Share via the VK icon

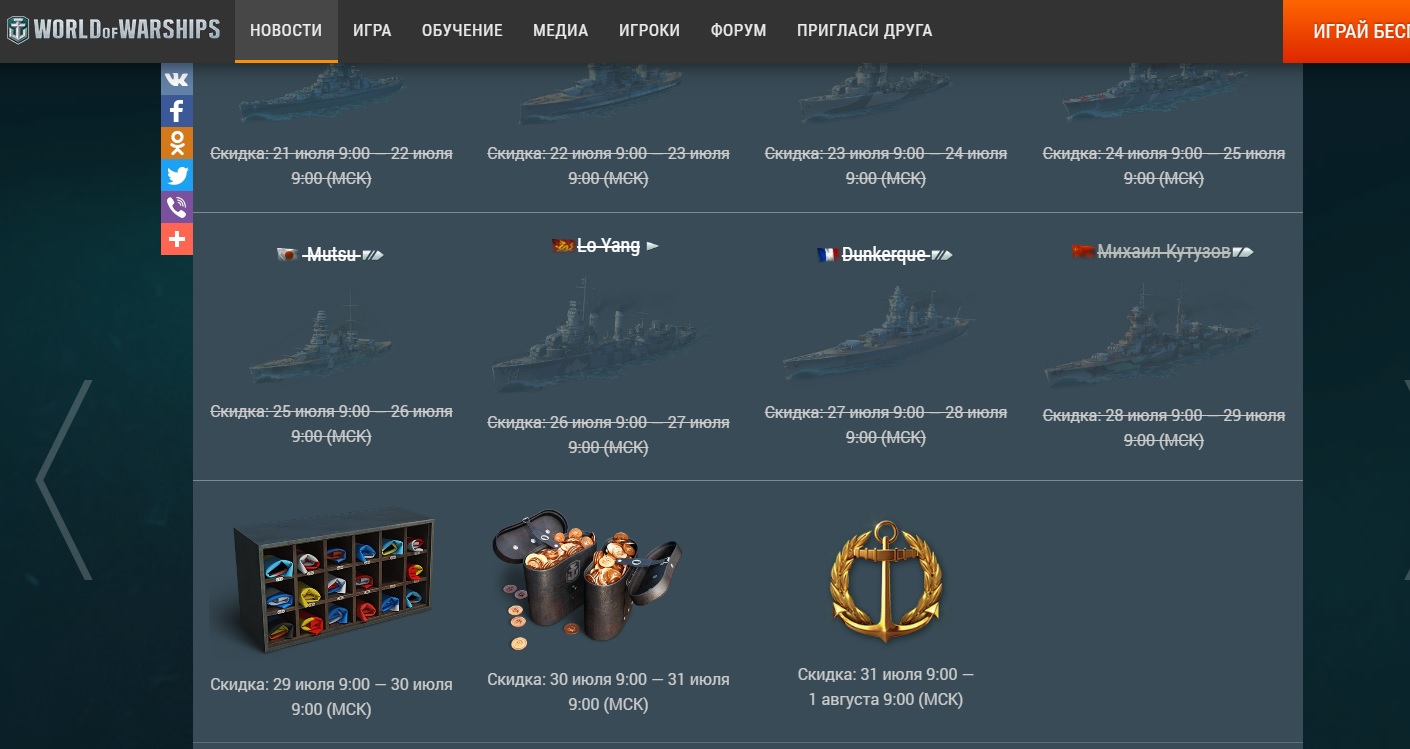pos(177,79)
